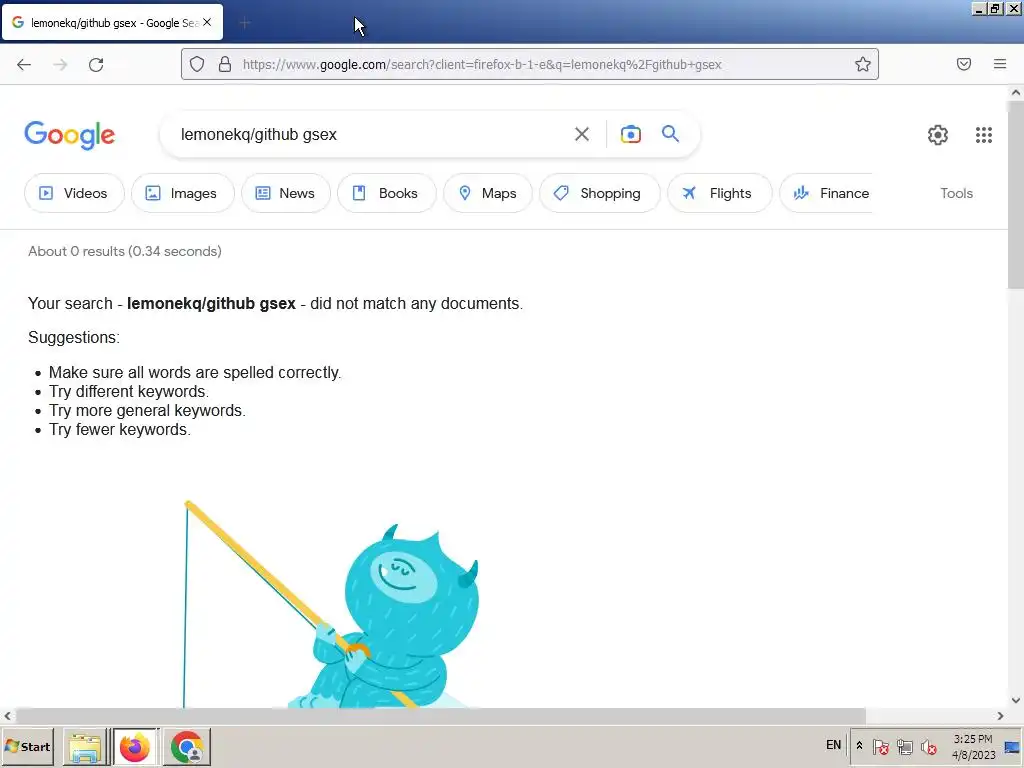Click the Firefox taskbar icon
The height and width of the screenshot is (768, 1024).
[135, 747]
